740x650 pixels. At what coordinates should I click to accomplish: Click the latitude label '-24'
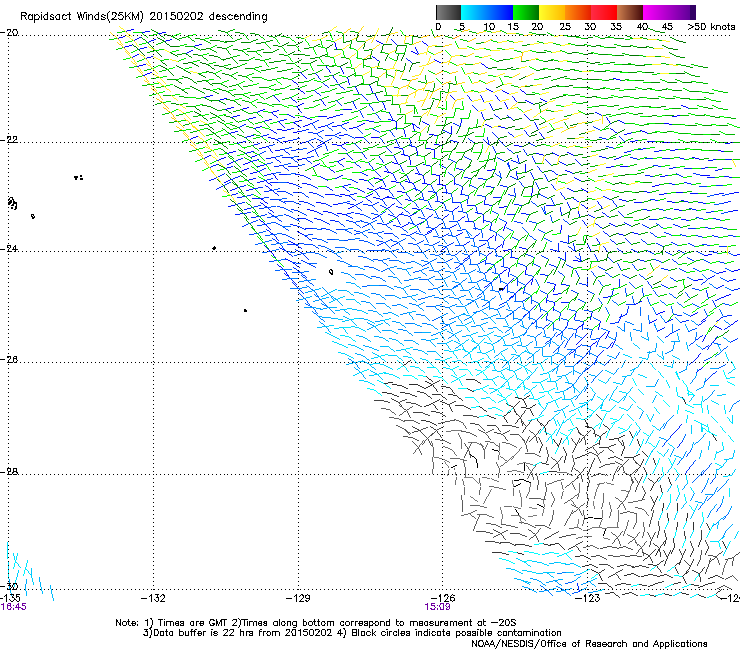9,248
